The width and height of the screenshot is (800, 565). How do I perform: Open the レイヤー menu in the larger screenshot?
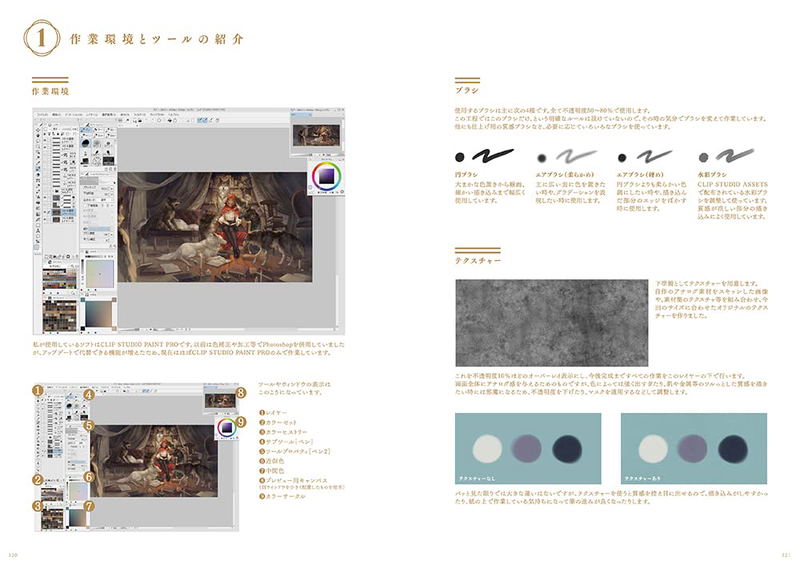tap(92, 115)
